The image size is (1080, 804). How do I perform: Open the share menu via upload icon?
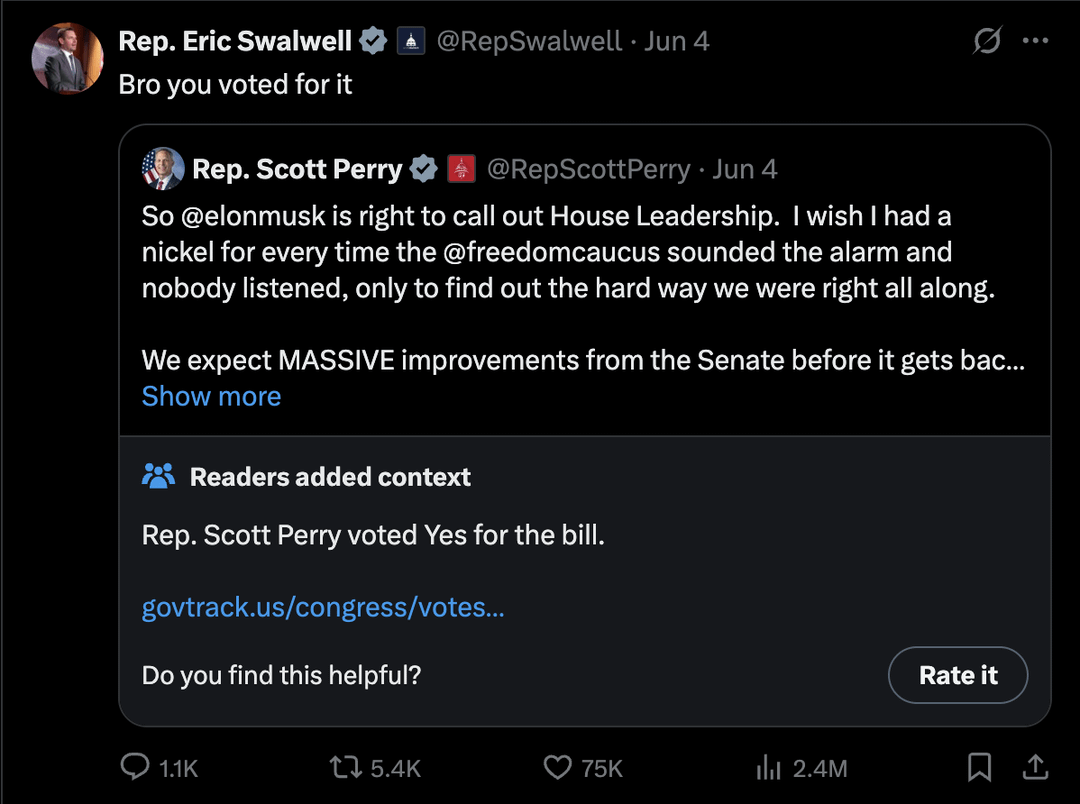point(1036,768)
